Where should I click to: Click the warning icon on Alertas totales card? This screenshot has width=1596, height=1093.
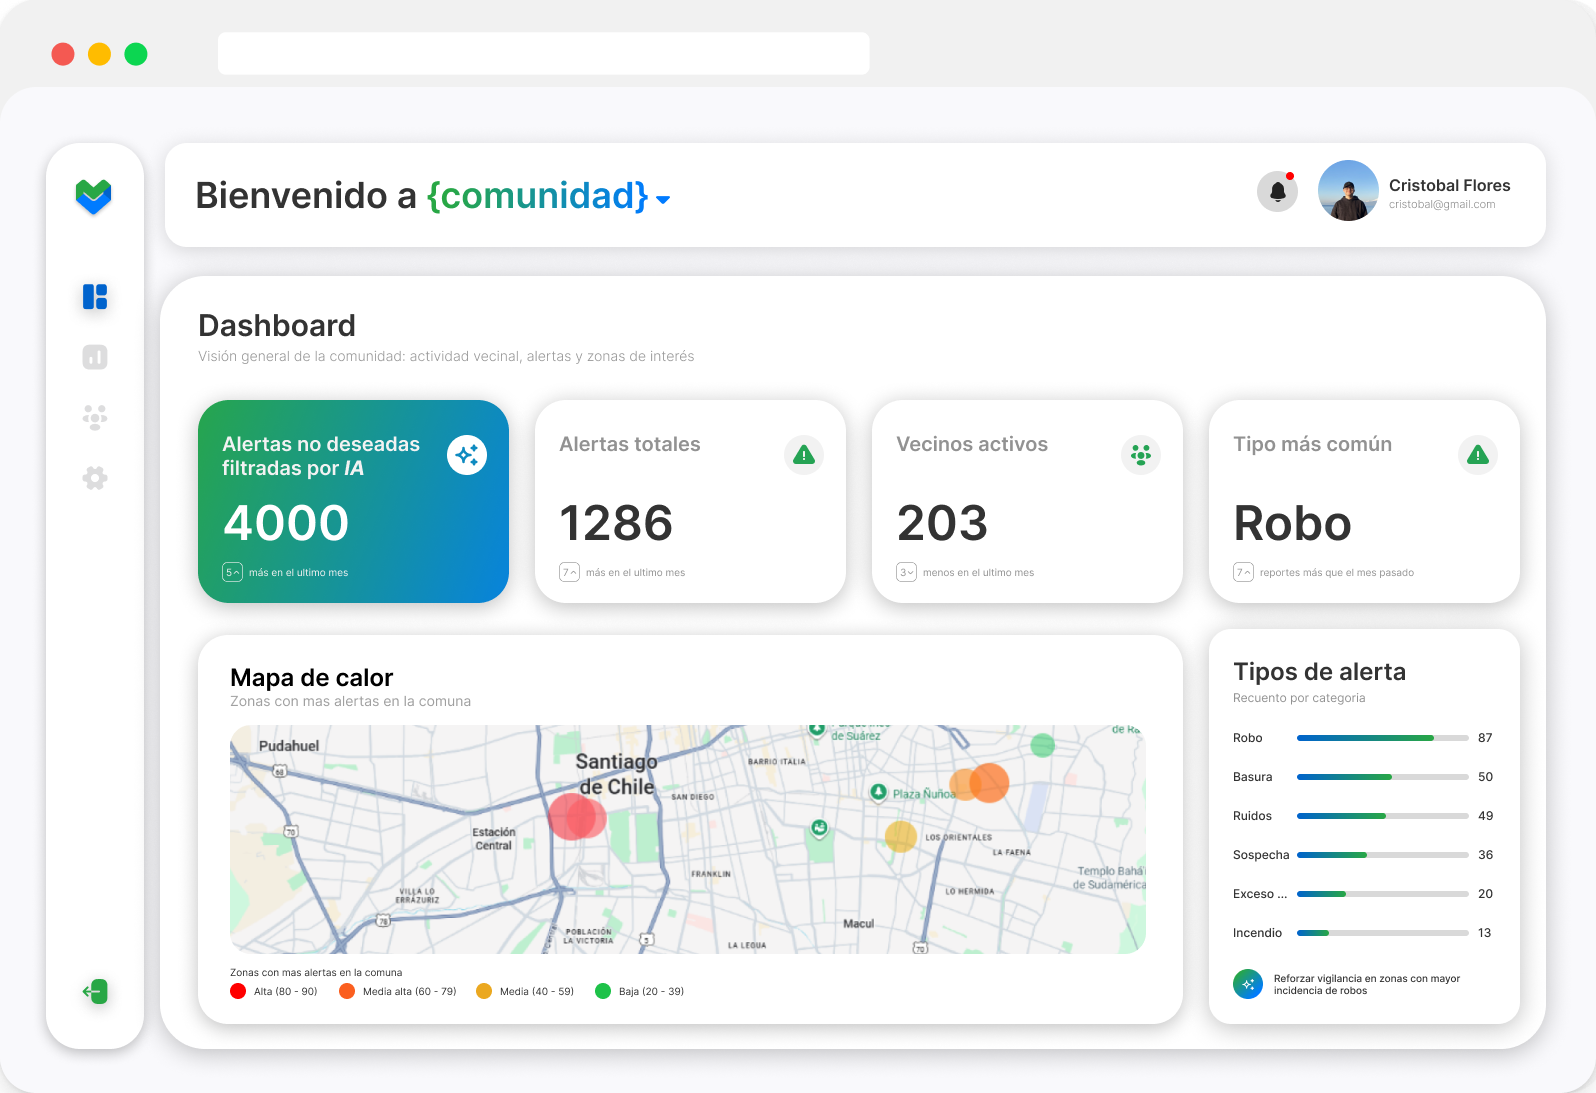point(804,455)
